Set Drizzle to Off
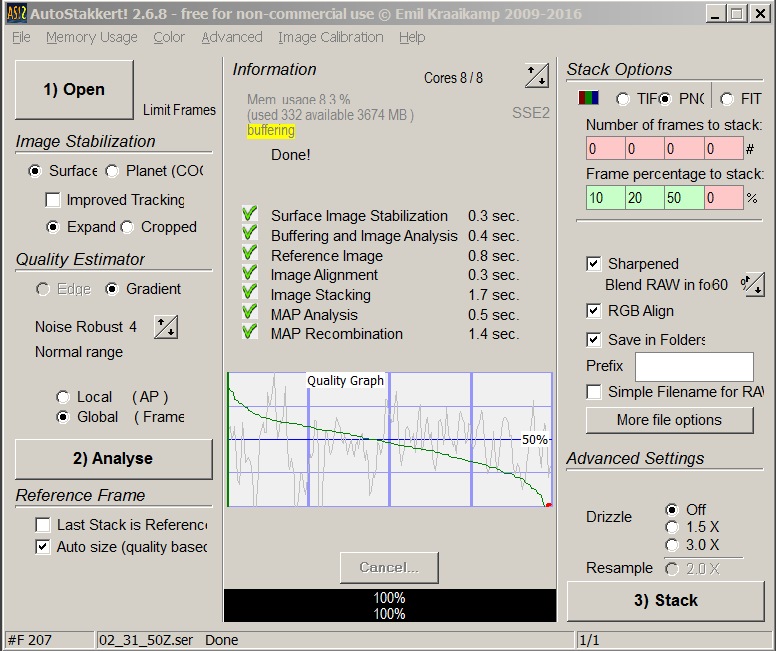Image resolution: width=776 pixels, height=651 pixels. coord(672,510)
